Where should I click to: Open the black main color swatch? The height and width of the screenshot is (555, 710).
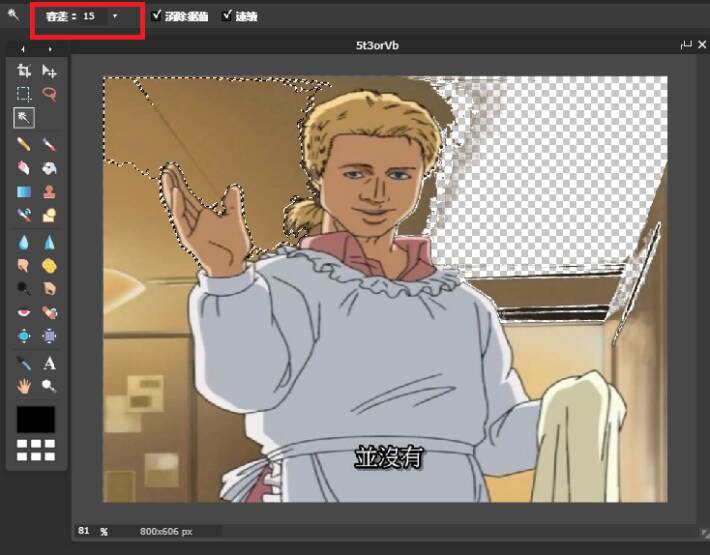pyautogui.click(x=36, y=419)
